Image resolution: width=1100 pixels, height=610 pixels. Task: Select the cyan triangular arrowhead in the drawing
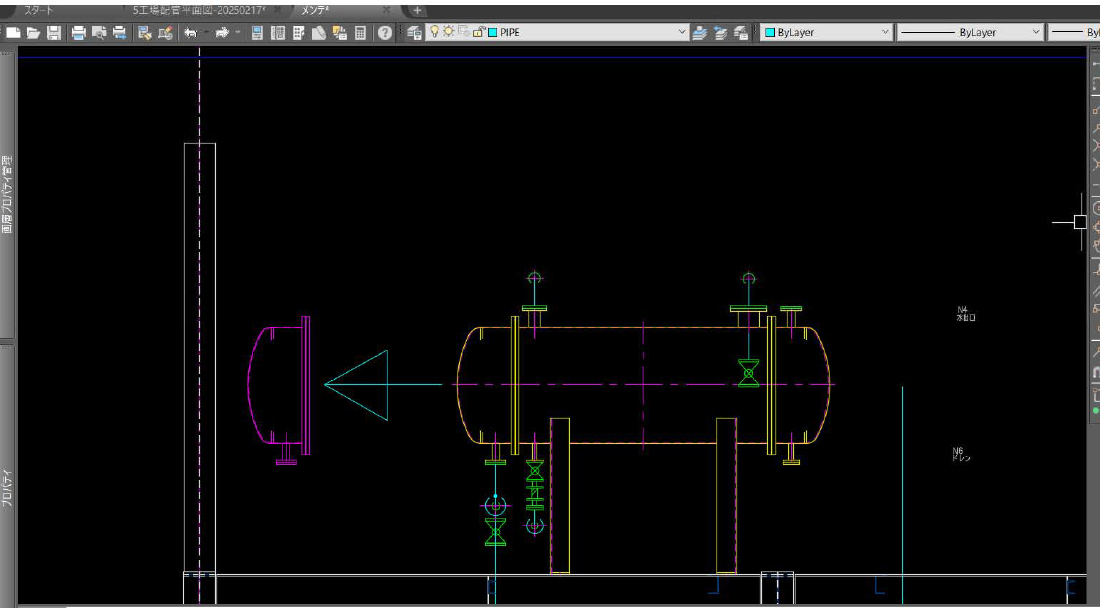click(356, 385)
